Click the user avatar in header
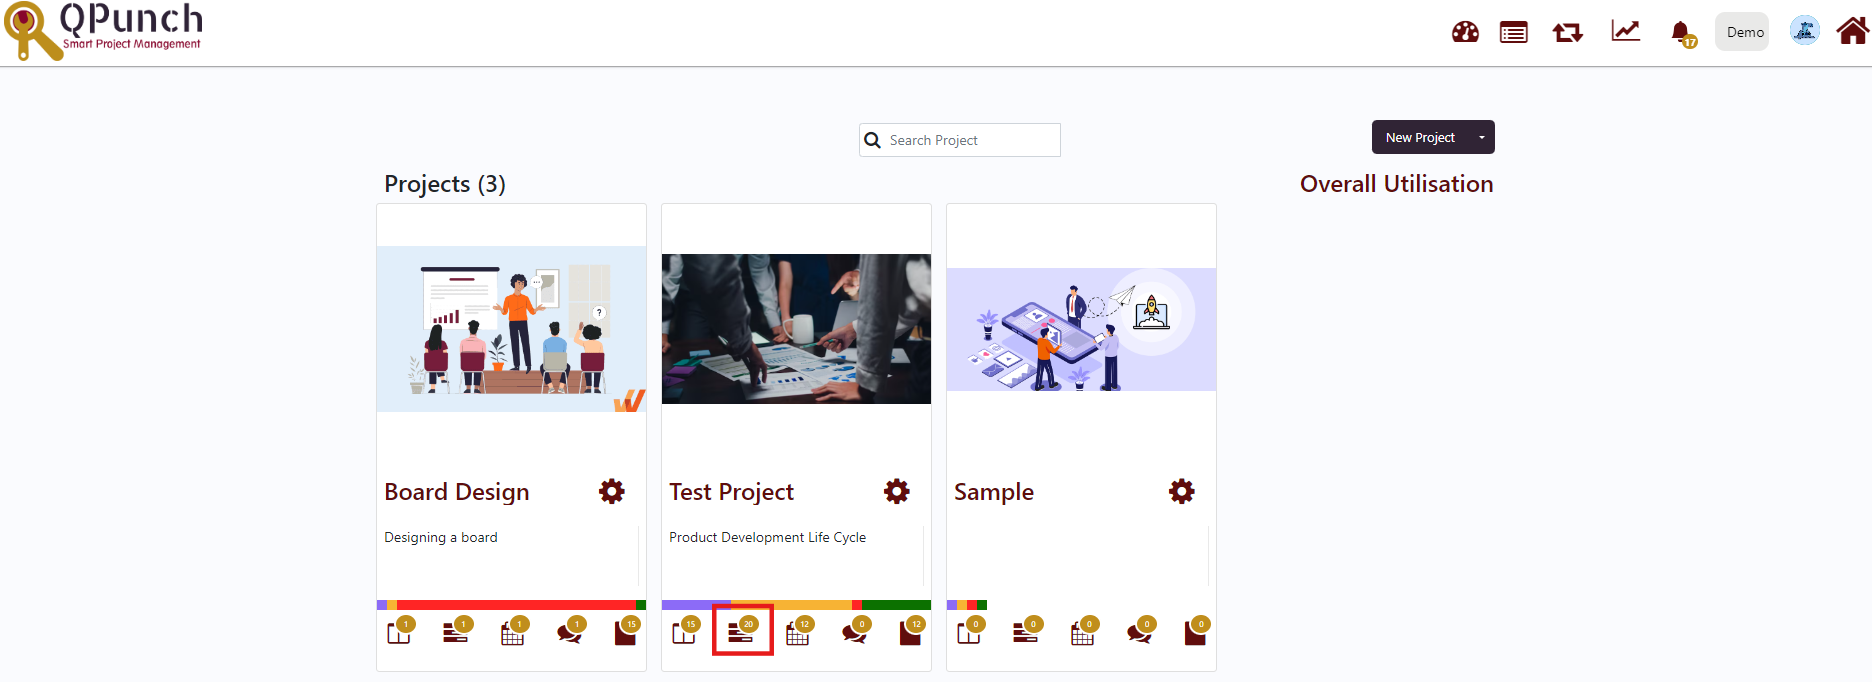Screen dimensions: 1872x682 [x=1804, y=31]
